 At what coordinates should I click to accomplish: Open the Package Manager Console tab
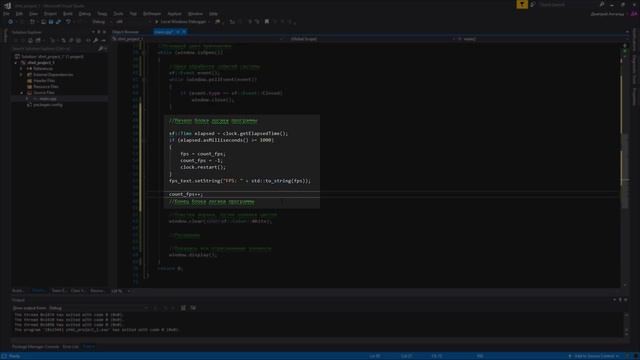[36, 347]
